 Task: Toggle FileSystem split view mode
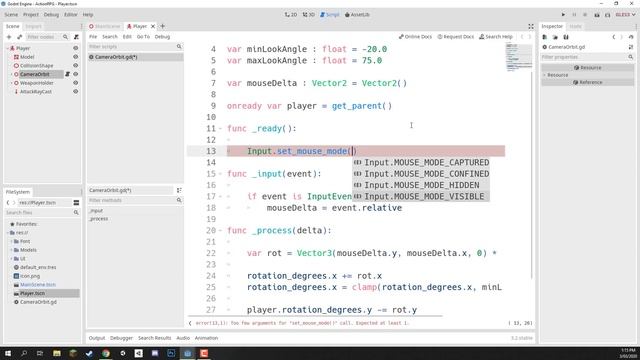tap(76, 202)
